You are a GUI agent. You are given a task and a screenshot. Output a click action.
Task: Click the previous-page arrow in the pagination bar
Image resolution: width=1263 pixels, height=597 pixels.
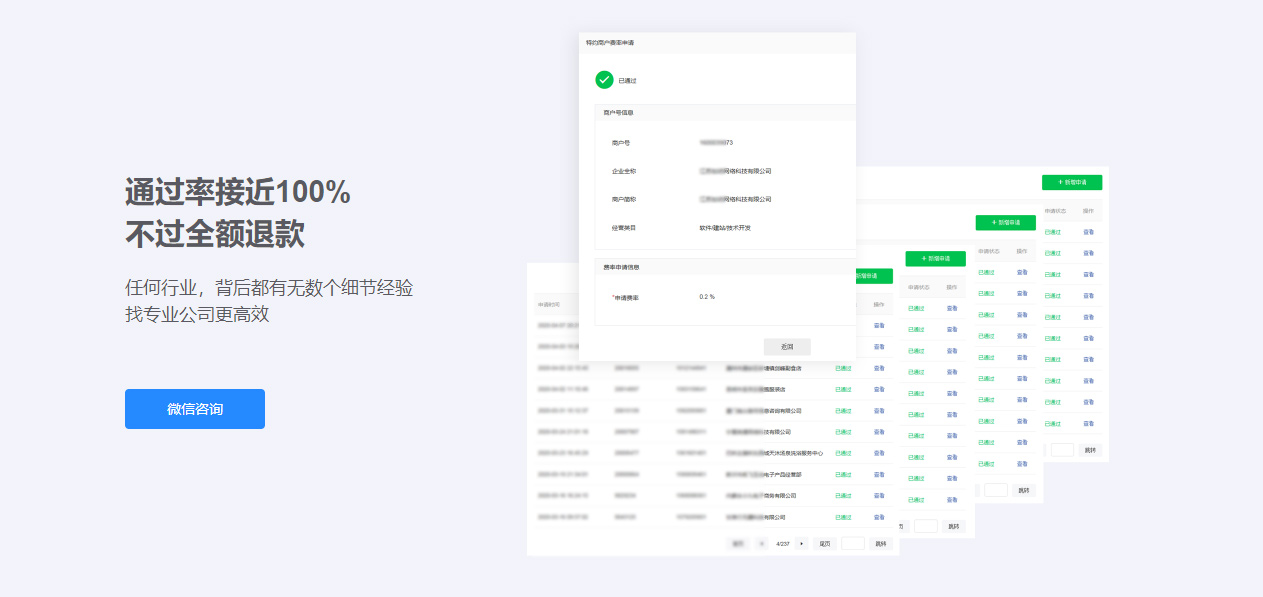[760, 543]
